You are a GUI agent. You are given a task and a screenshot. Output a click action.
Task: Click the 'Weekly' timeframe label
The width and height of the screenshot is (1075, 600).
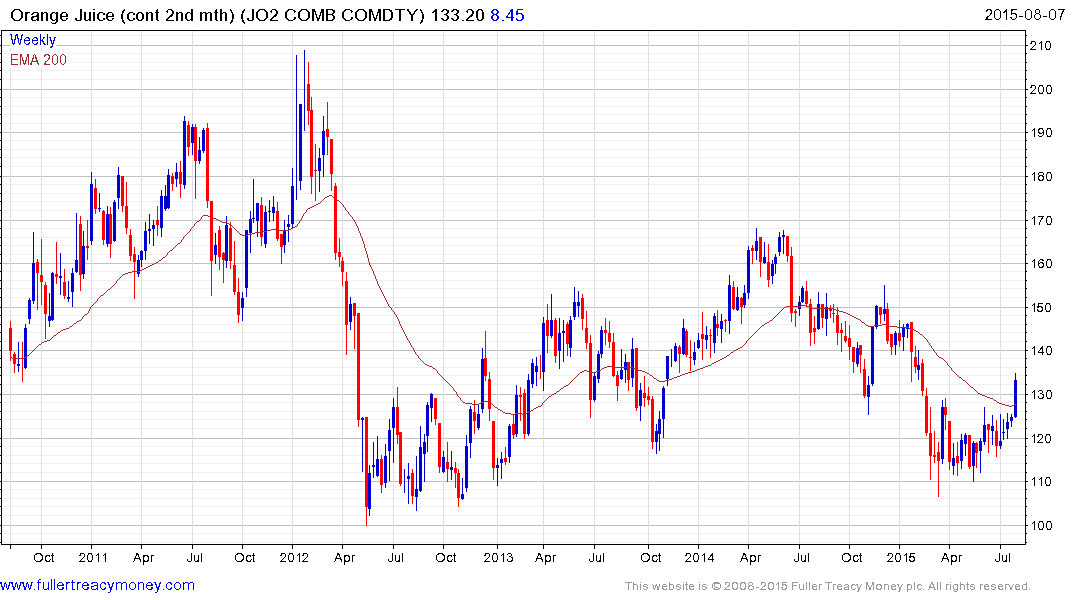click(x=33, y=40)
